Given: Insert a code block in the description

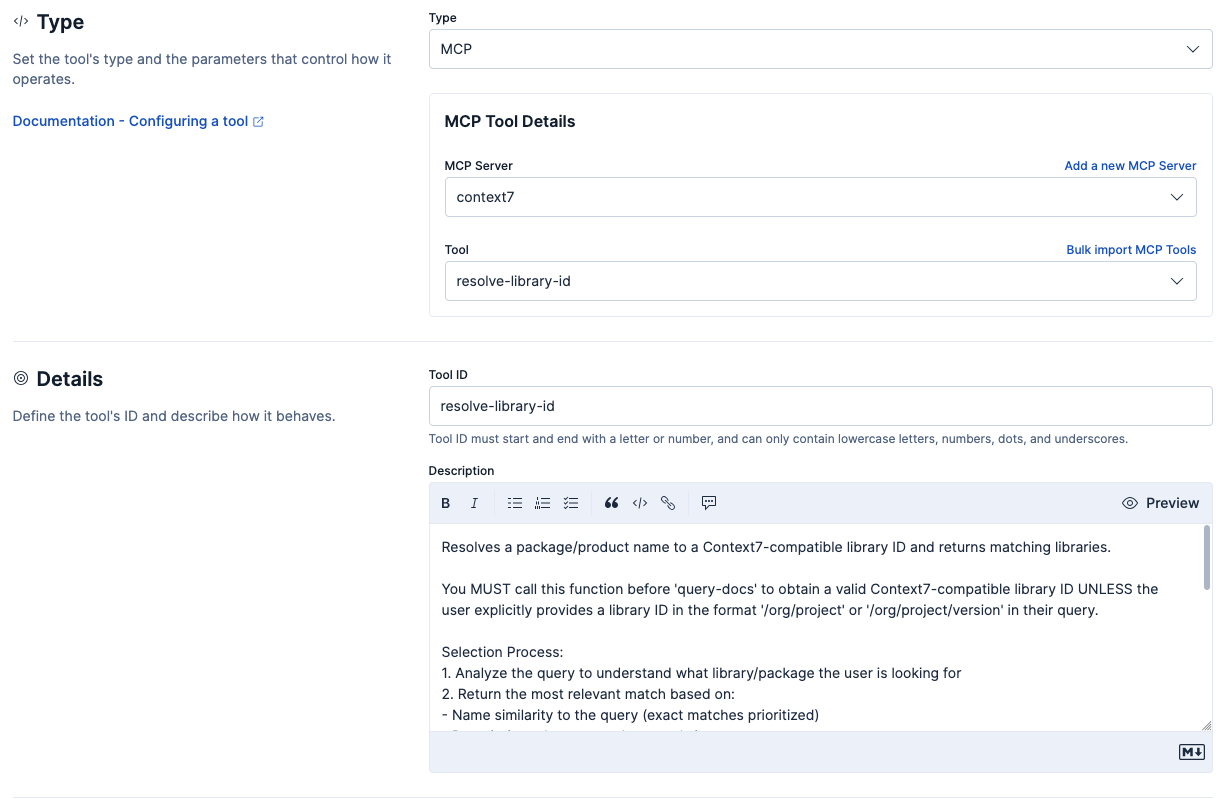Looking at the screenshot, I should pos(639,503).
